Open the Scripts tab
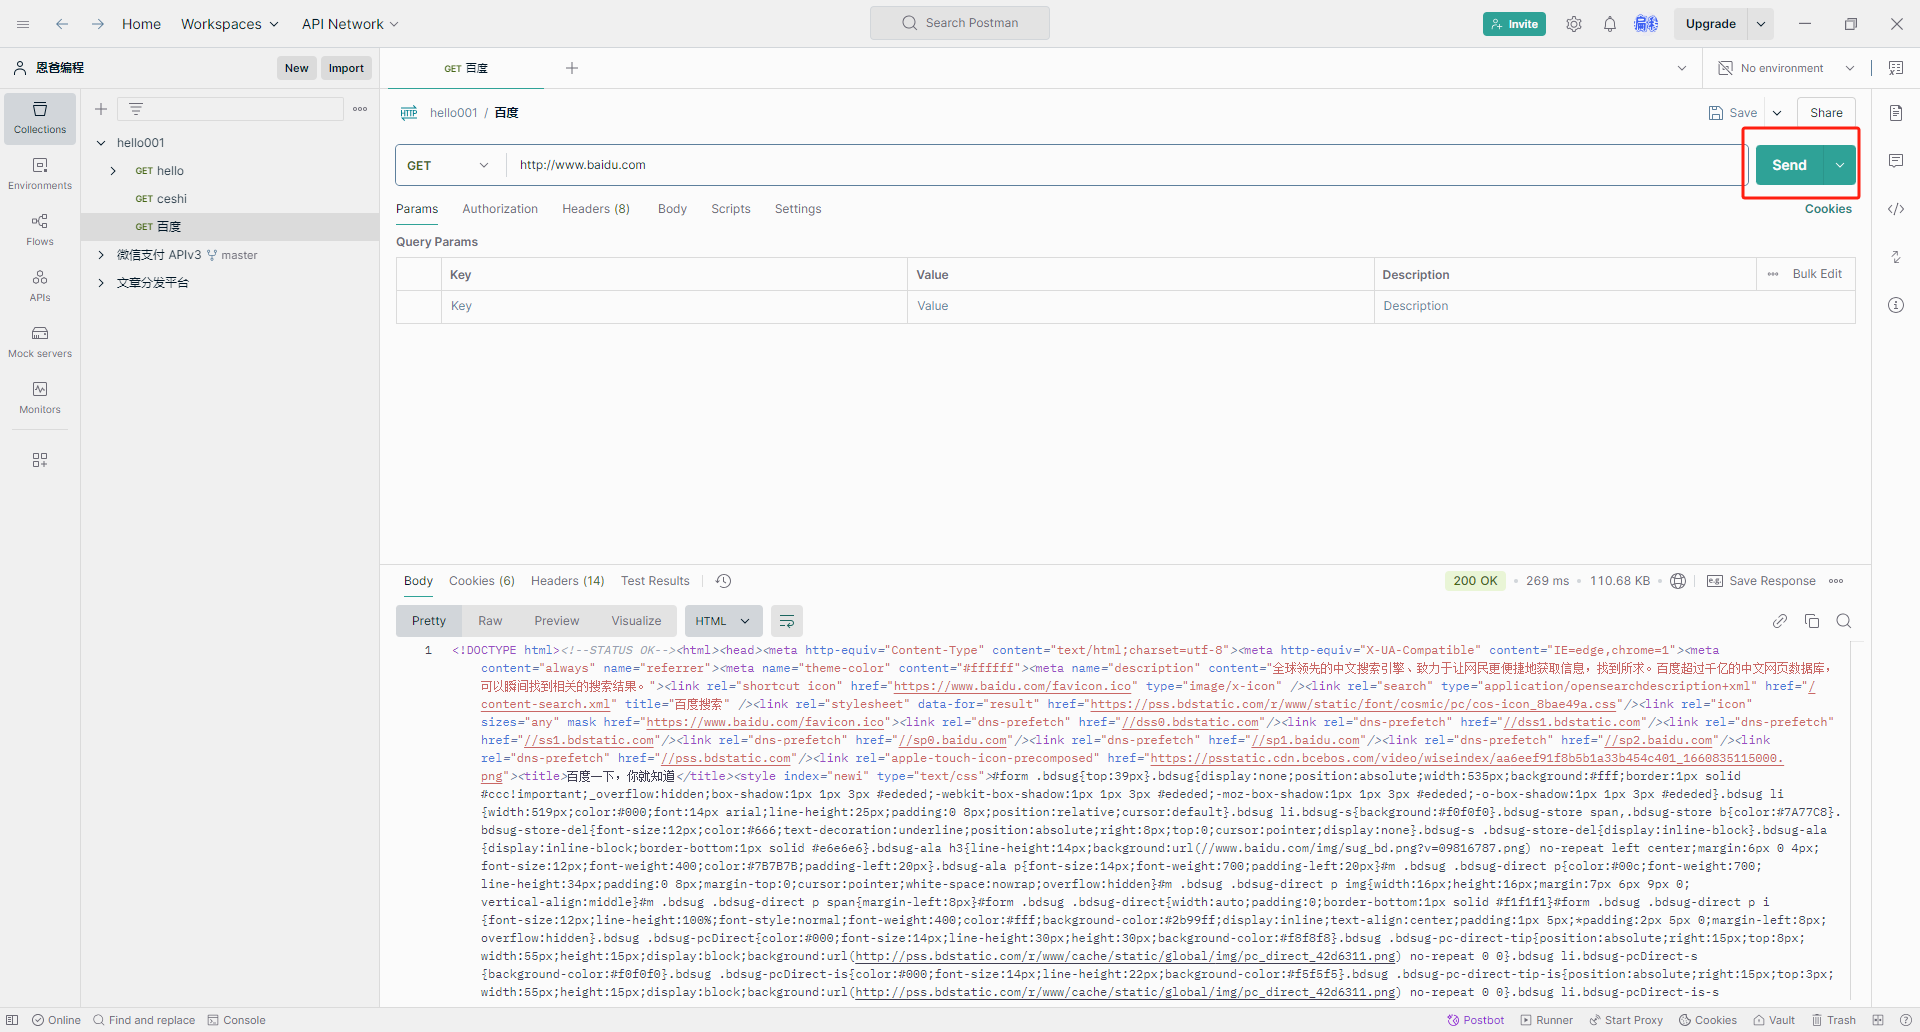This screenshot has height=1032, width=1920. click(731, 209)
